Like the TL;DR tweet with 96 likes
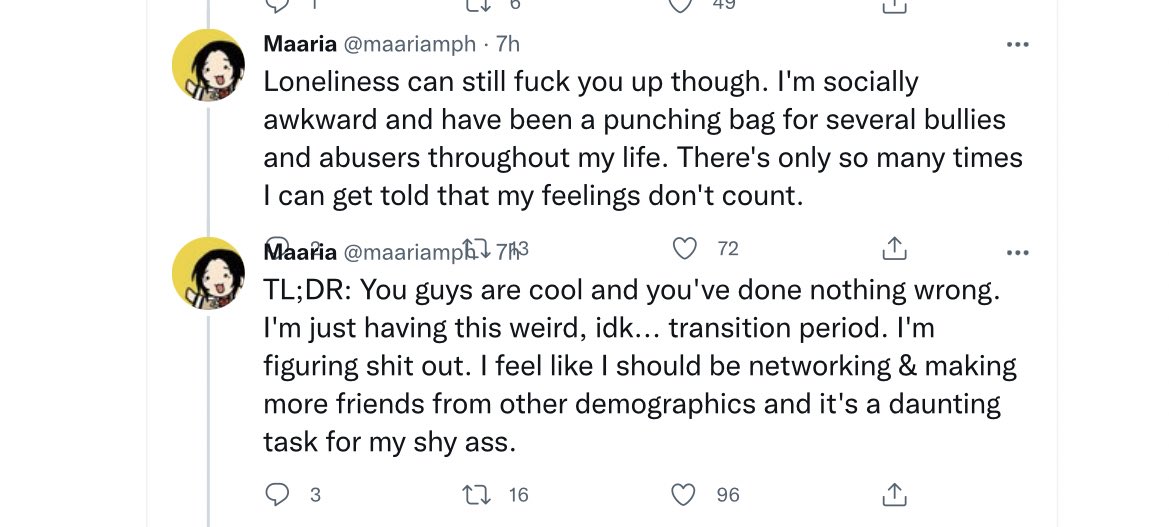1169x527 pixels. [x=685, y=494]
